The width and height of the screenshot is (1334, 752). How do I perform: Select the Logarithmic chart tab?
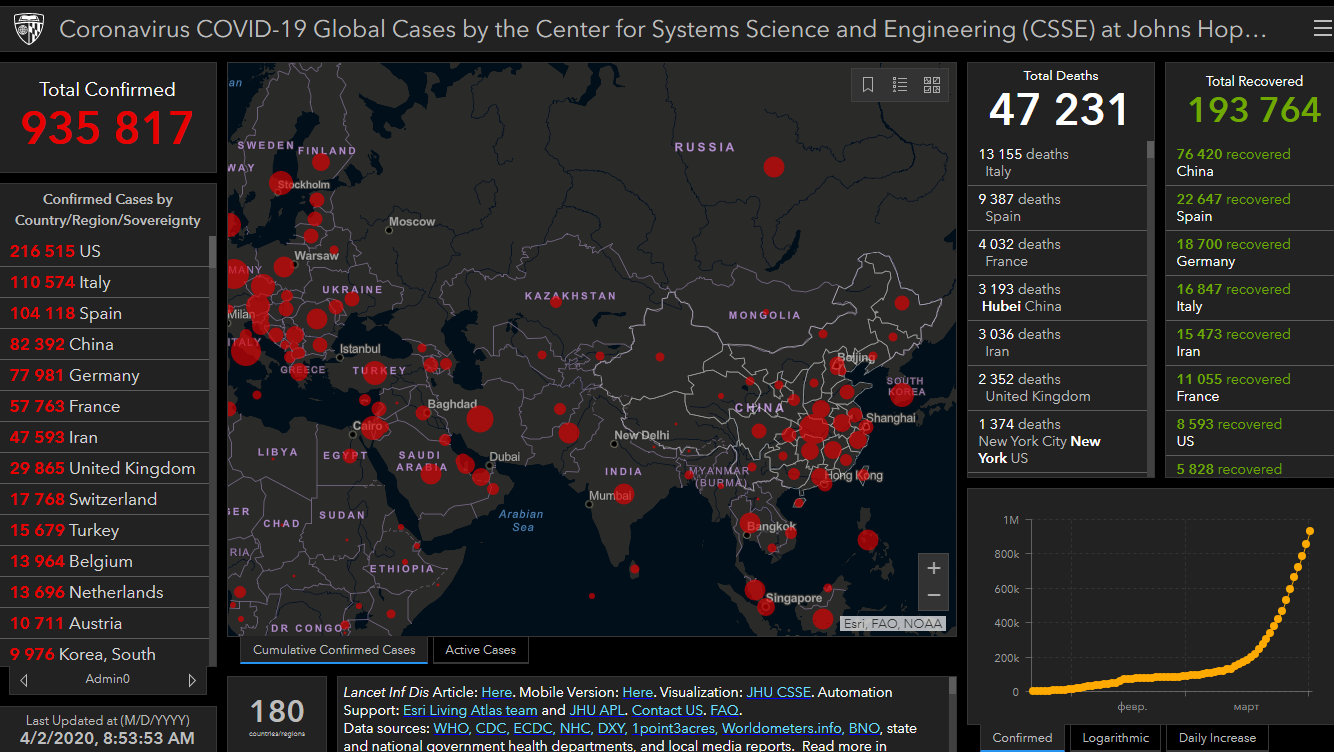click(1115, 738)
